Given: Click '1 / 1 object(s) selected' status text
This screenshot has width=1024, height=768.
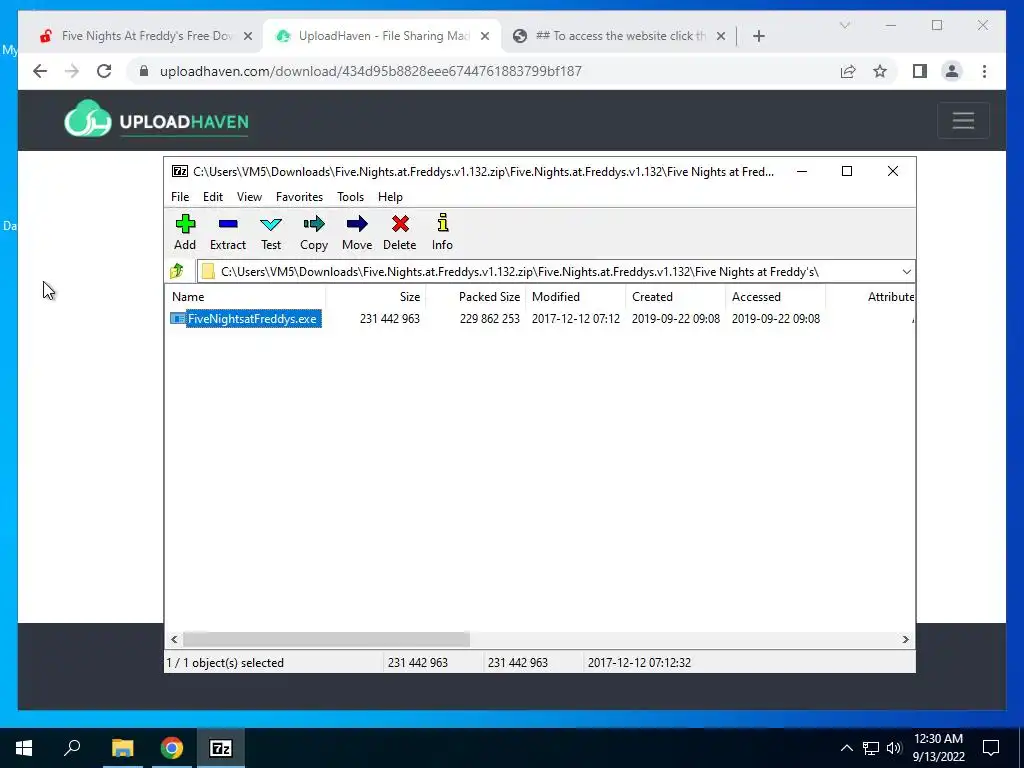Looking at the screenshot, I should pyautogui.click(x=225, y=662).
